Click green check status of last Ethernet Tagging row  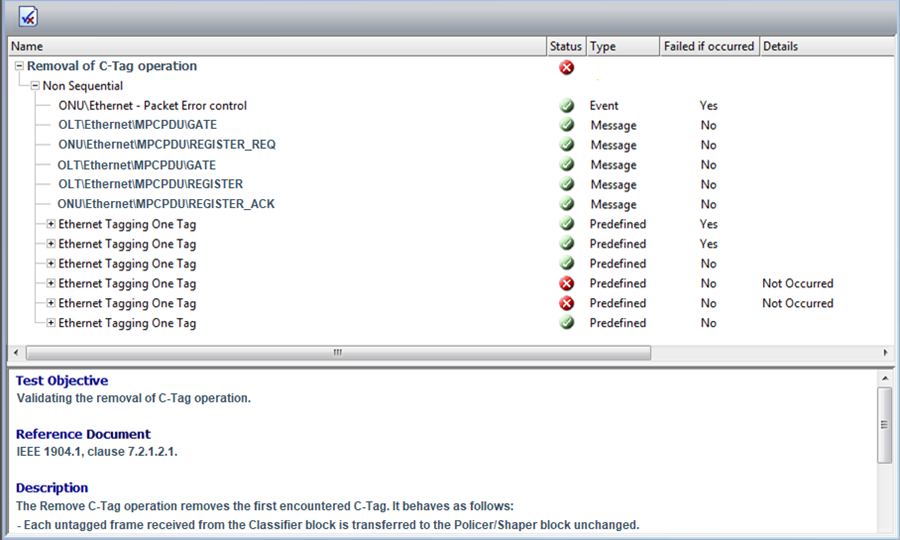(567, 323)
